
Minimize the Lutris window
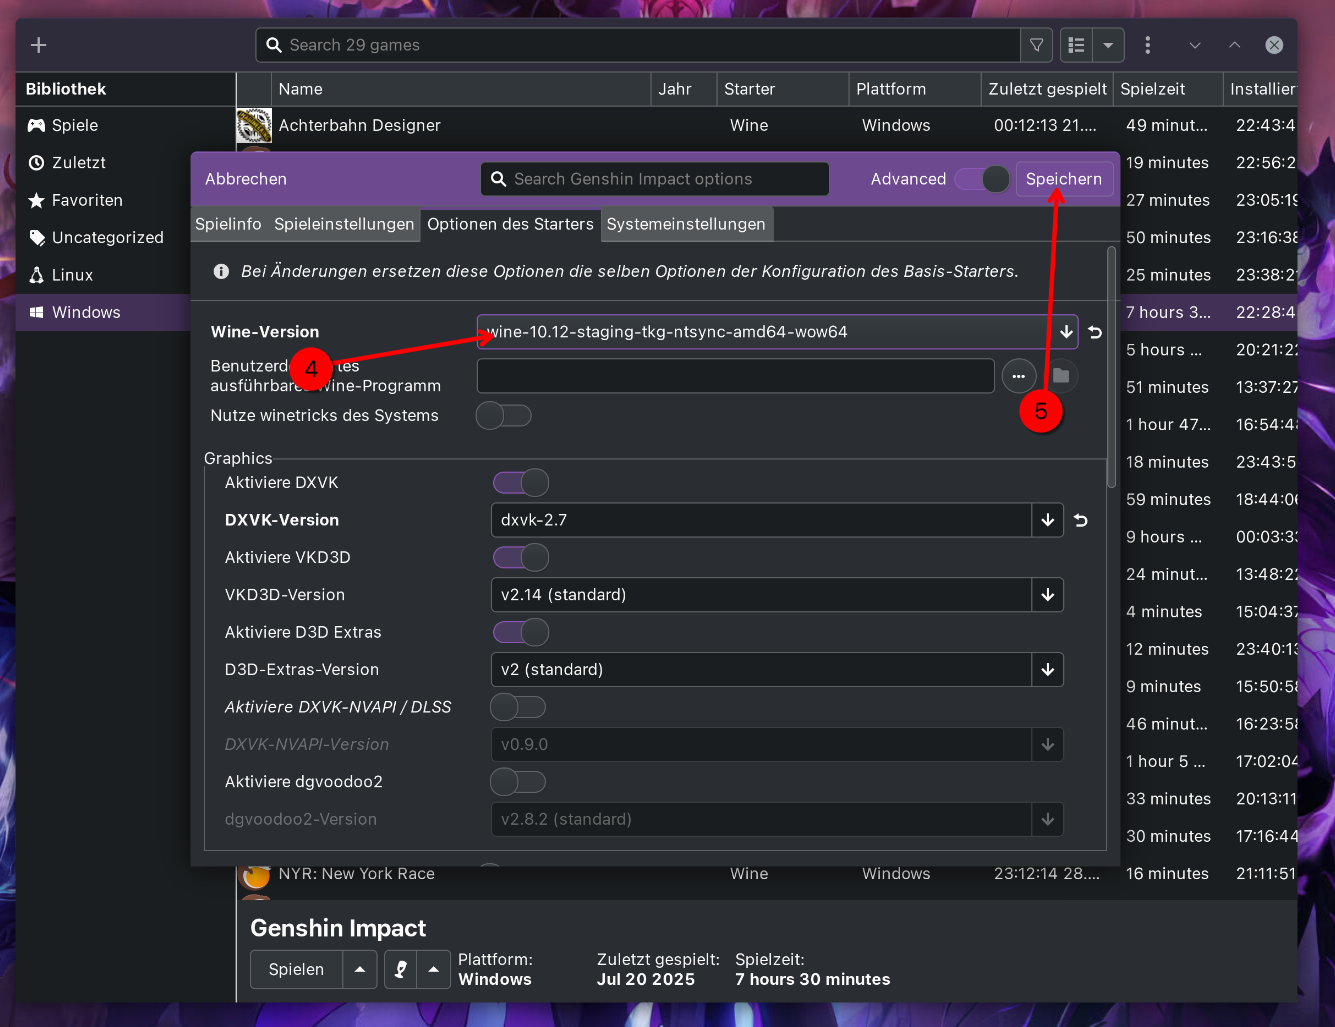pos(1195,45)
